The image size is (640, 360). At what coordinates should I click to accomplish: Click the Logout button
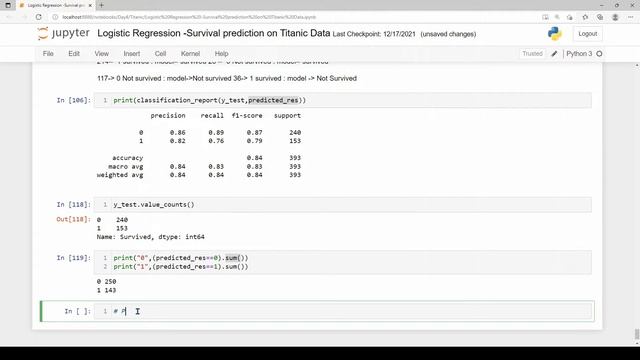pyautogui.click(x=587, y=34)
